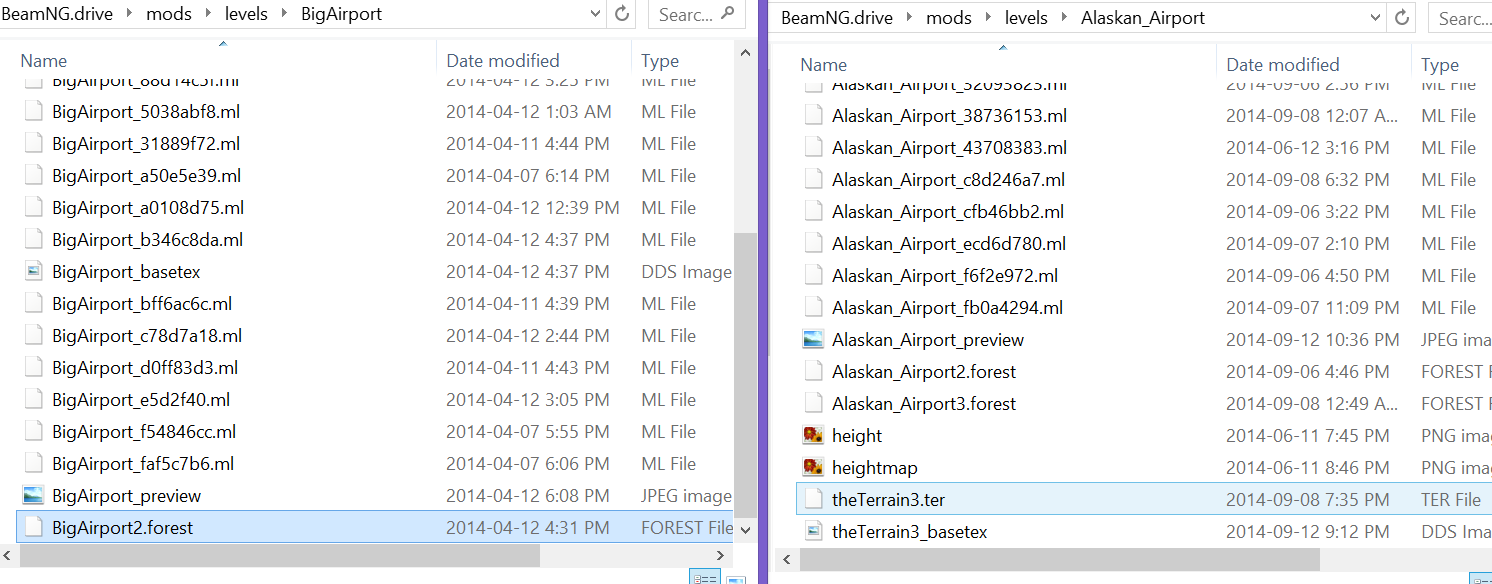Expand the breadcrumb arrow after levels in Alaskan_Airport window

[1064, 19]
